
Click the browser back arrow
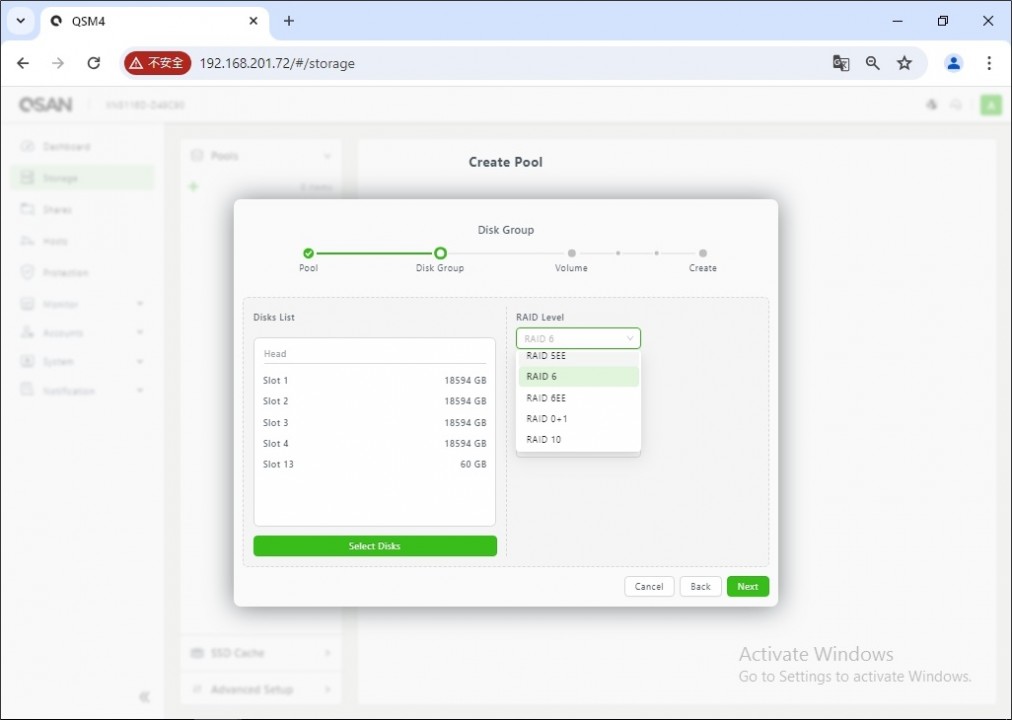(x=23, y=63)
